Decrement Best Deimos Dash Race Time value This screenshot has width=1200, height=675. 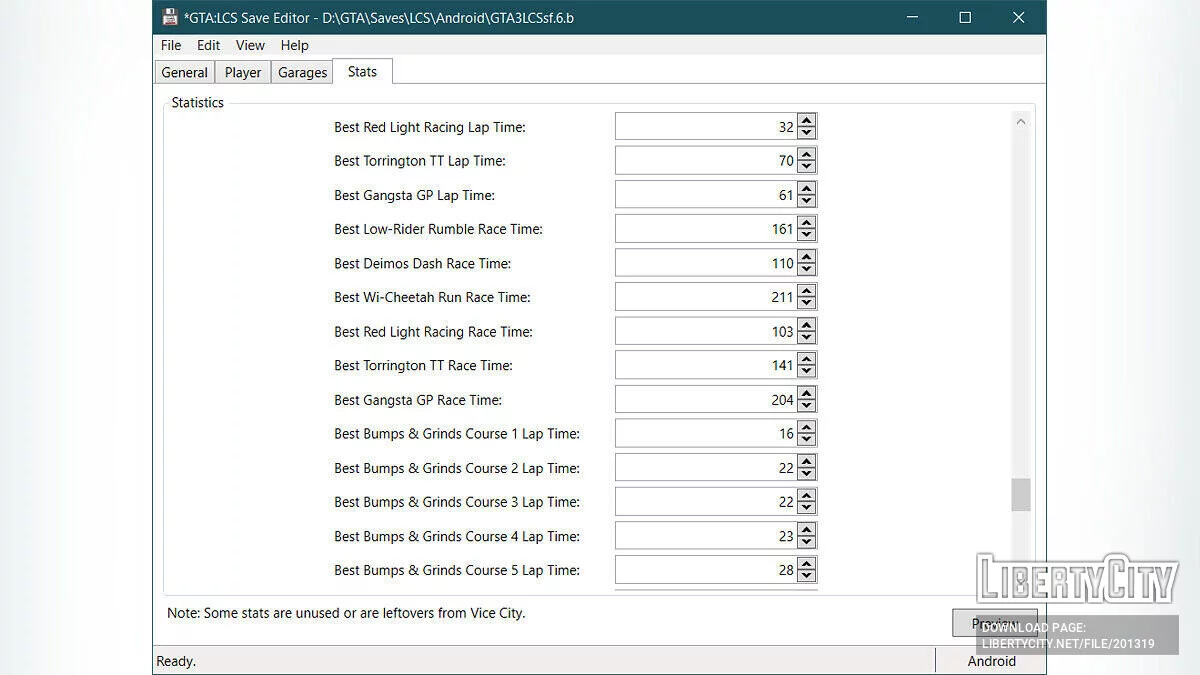tap(806, 267)
